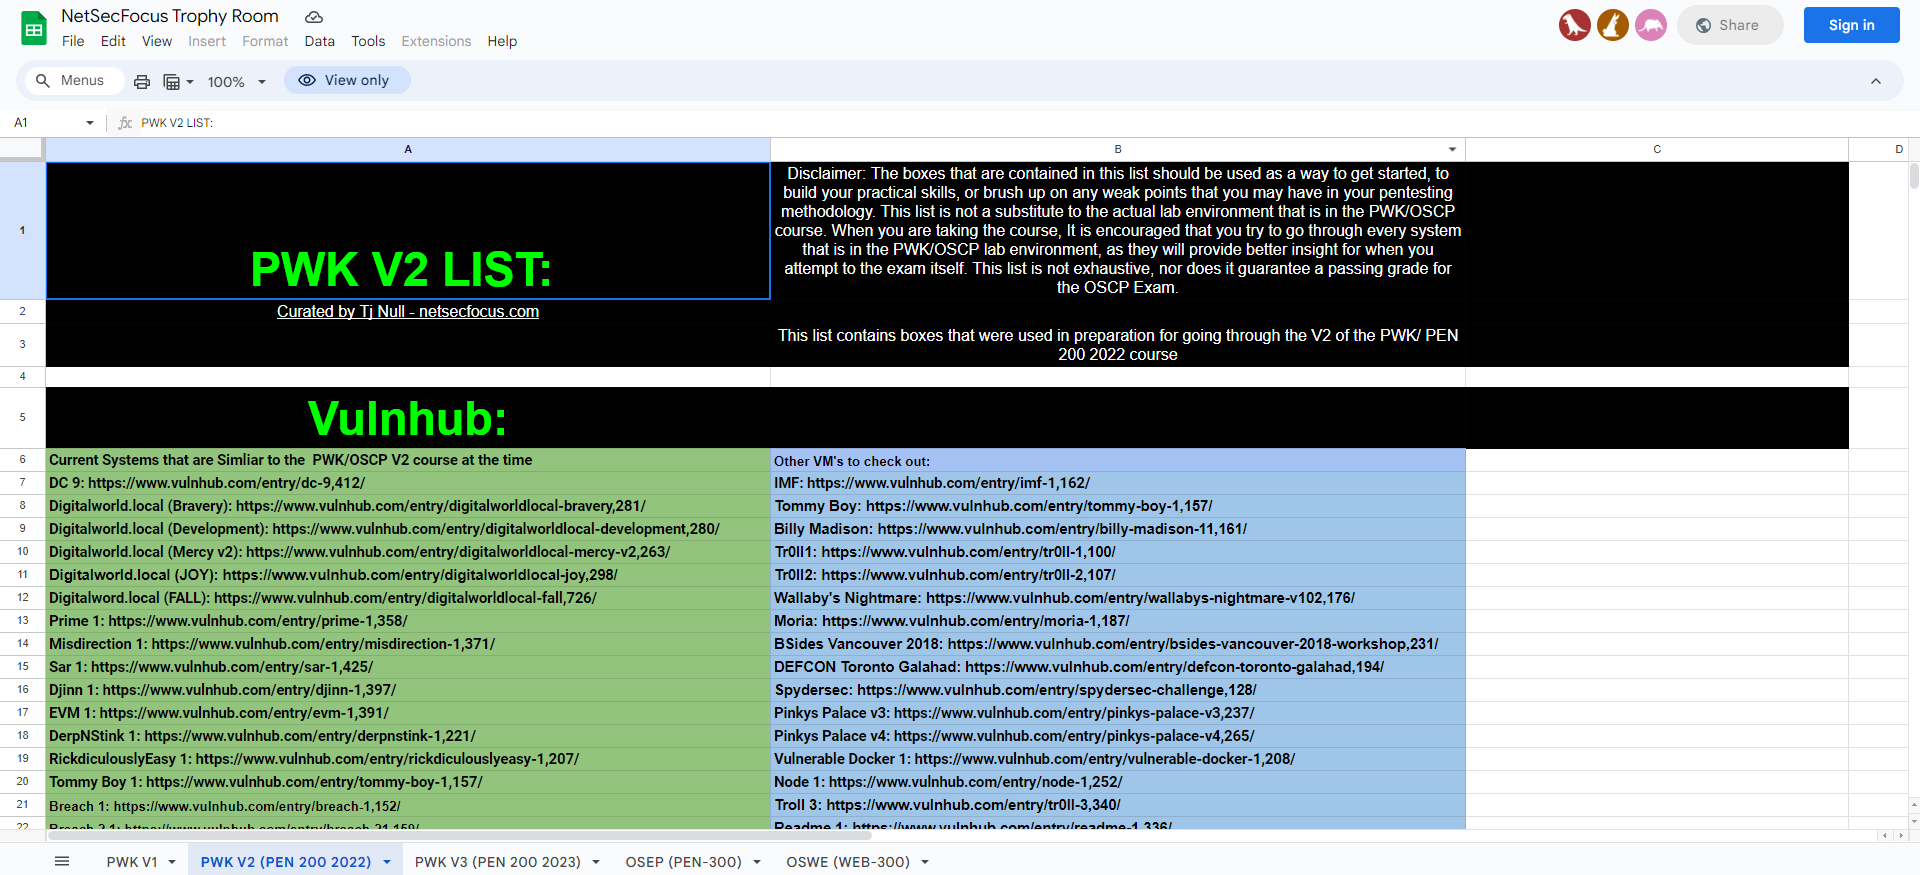Print the spreadsheet with printer icon
1920x875 pixels.
(x=142, y=81)
